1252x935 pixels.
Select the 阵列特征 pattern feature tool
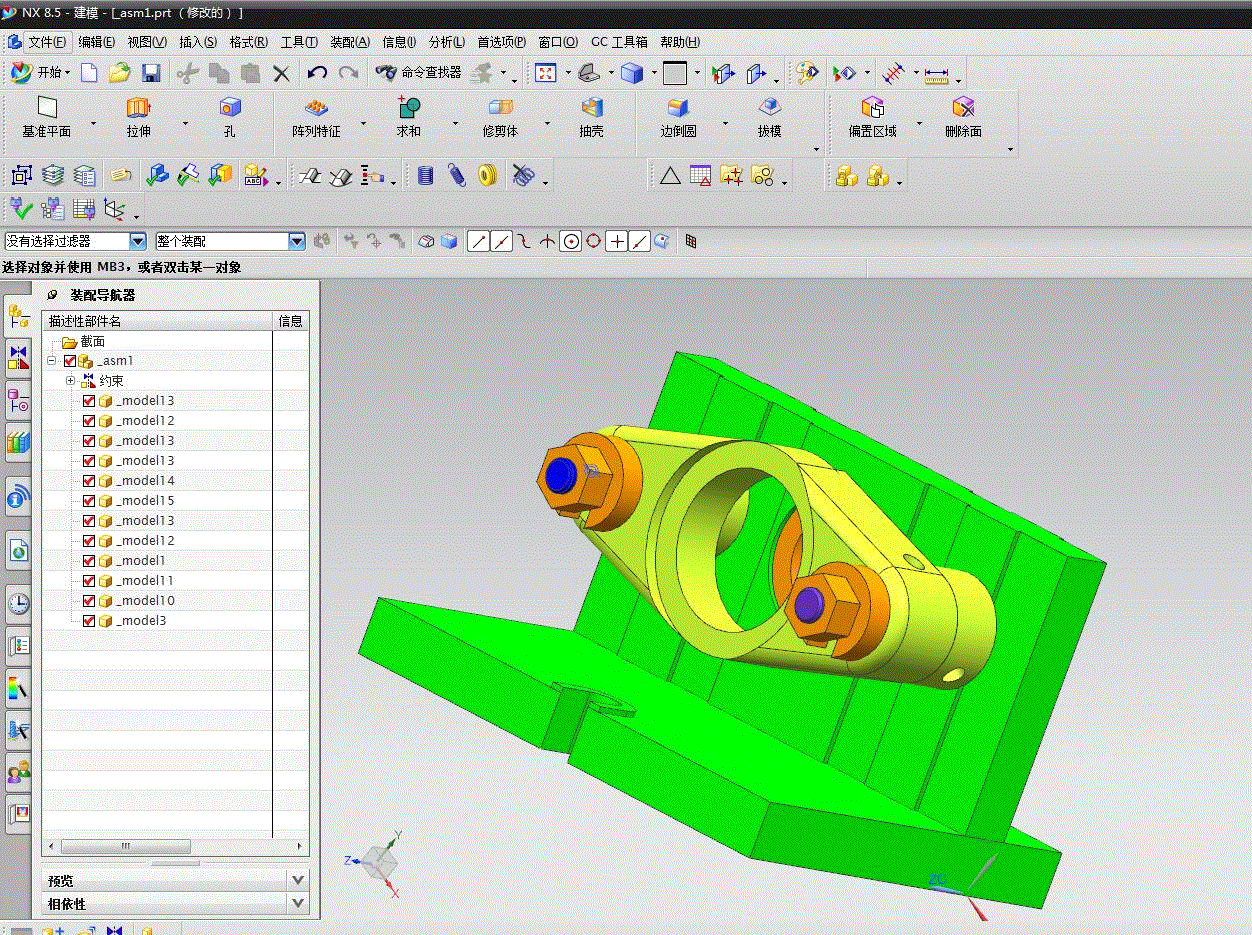[316, 118]
